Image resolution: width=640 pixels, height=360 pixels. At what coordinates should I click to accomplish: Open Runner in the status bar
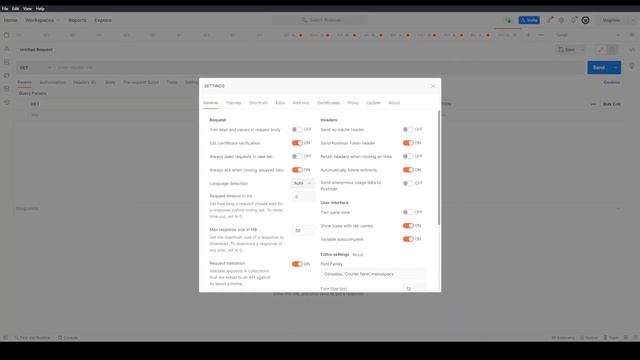pyautogui.click(x=589, y=338)
